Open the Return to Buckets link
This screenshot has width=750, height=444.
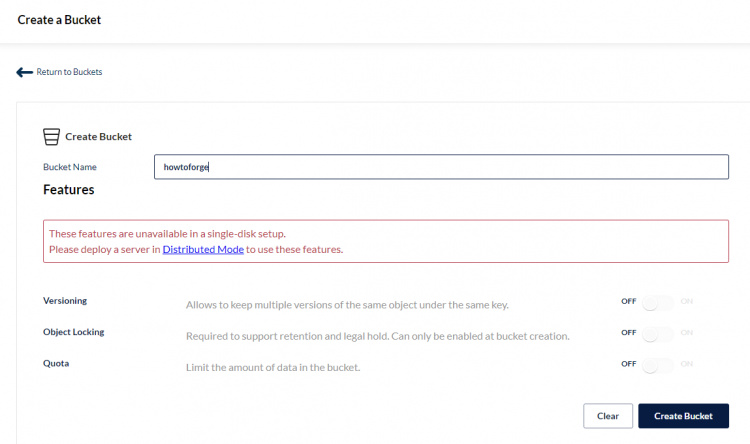tap(69, 72)
